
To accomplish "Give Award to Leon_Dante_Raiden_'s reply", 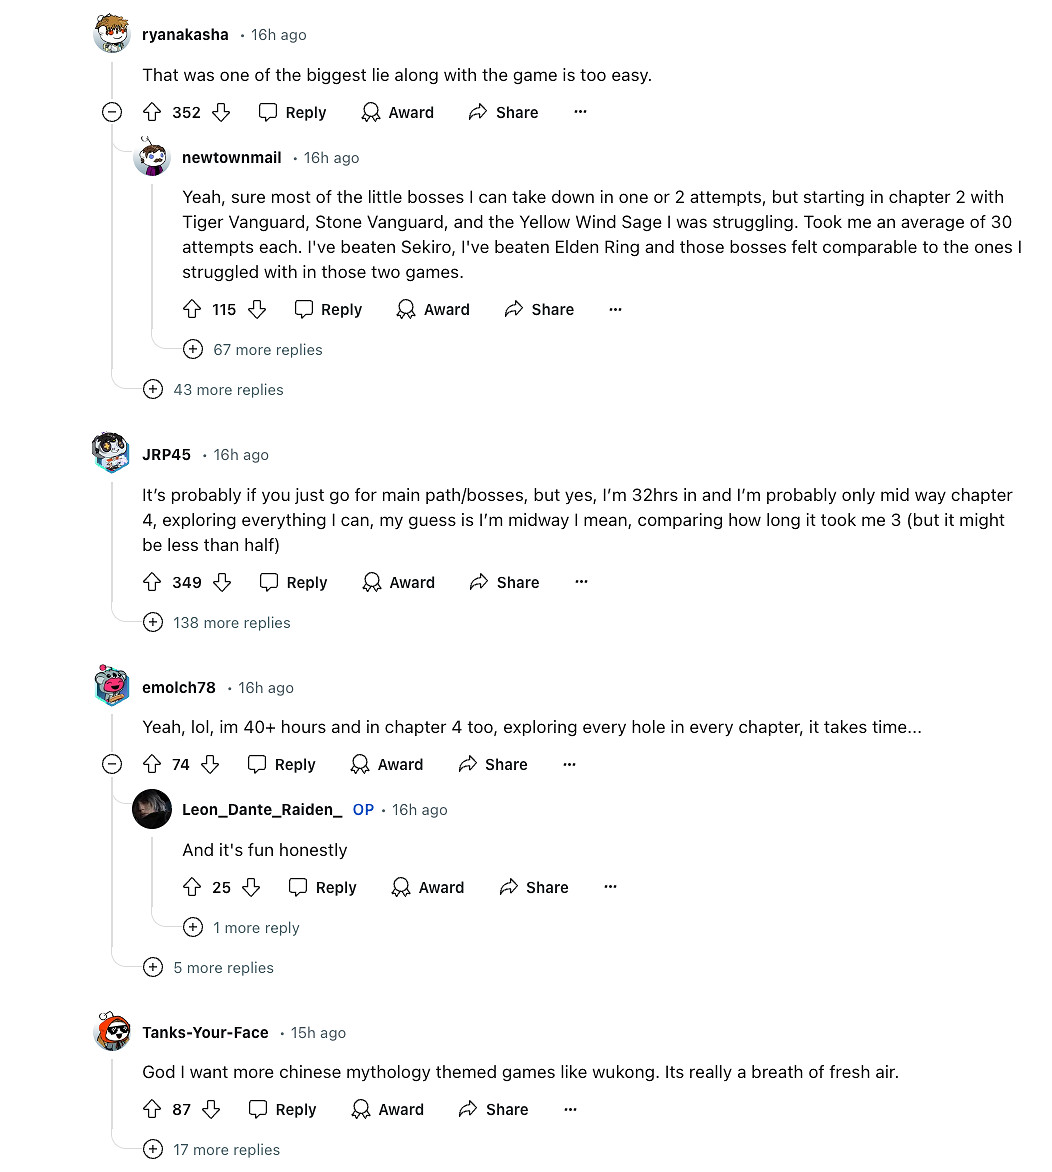I will tap(428, 888).
